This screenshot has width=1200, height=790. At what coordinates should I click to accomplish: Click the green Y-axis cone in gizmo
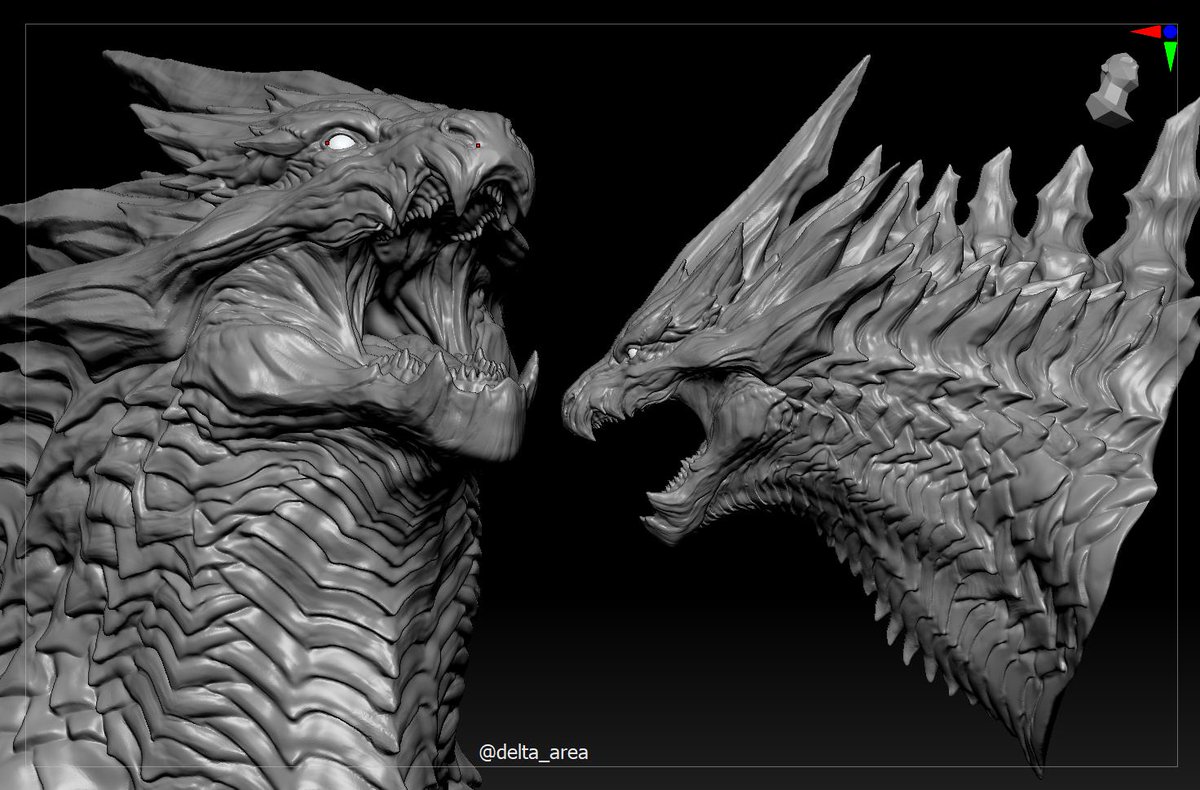[x=1170, y=55]
